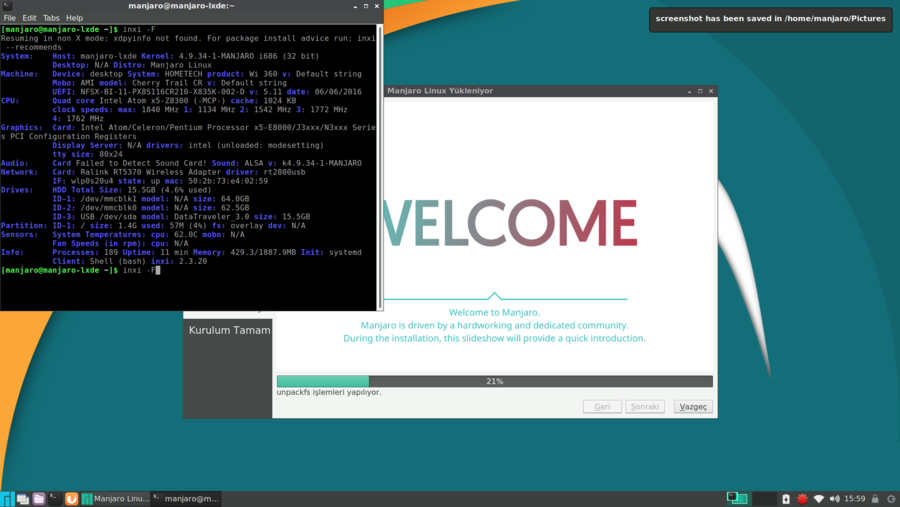Viewport: 900px width, 507px height.
Task: Click the second workspace in desktop pager
Action: [x=764, y=499]
